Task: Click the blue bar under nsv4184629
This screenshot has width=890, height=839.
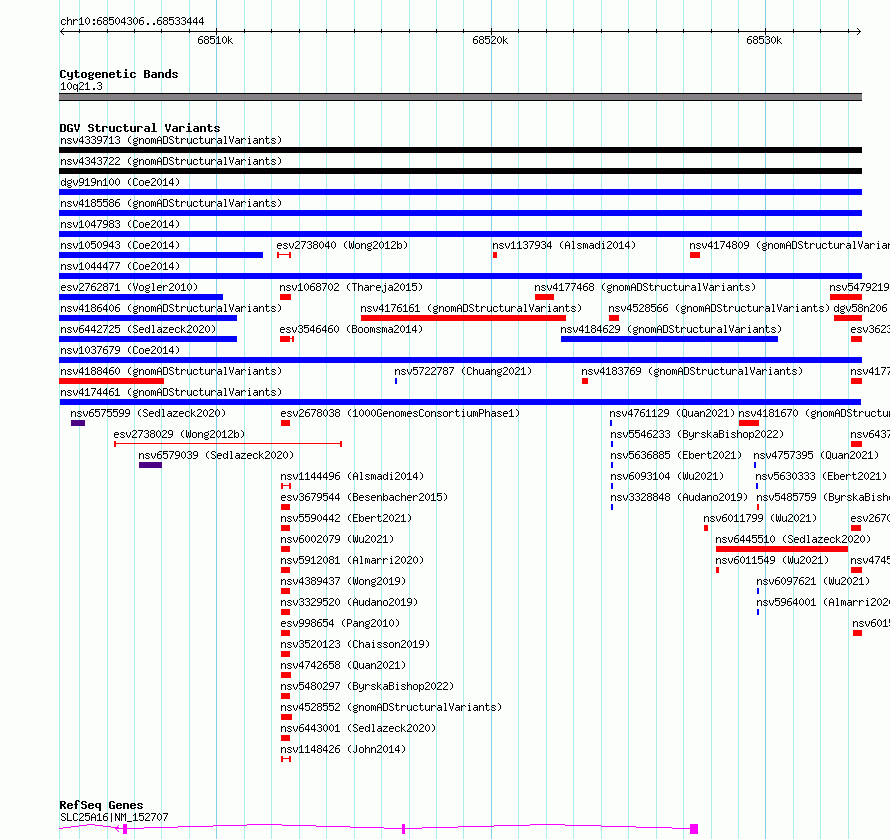Action: click(669, 339)
